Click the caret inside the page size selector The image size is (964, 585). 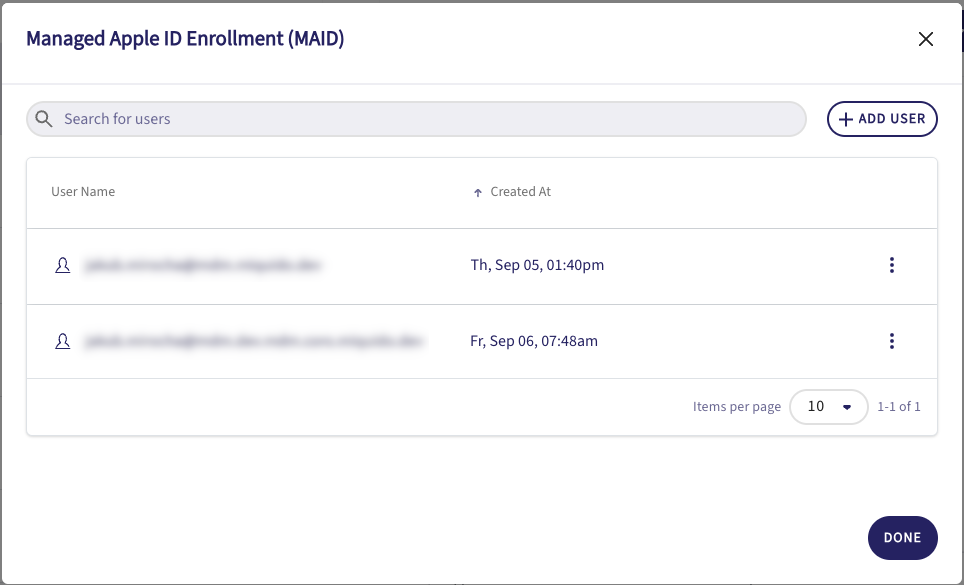[x=846, y=407]
